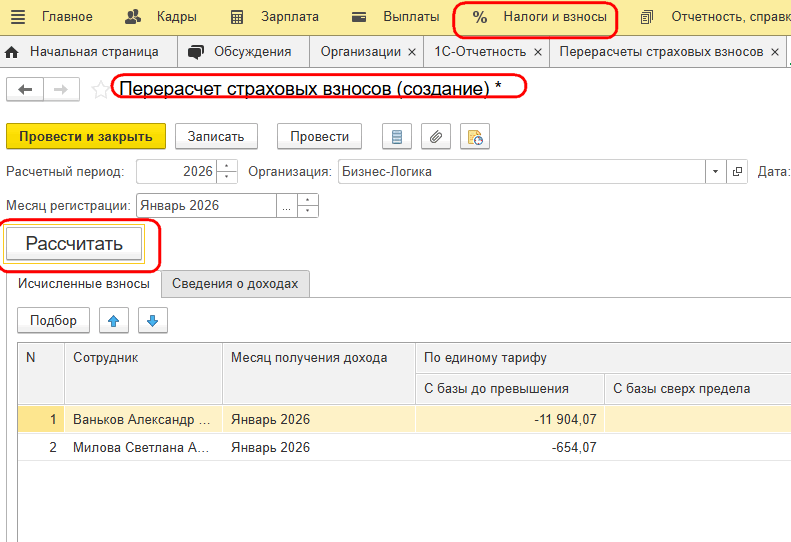The width and height of the screenshot is (791, 542).
Task: Switch to Исчисленные взносы tab
Action: 84,284
